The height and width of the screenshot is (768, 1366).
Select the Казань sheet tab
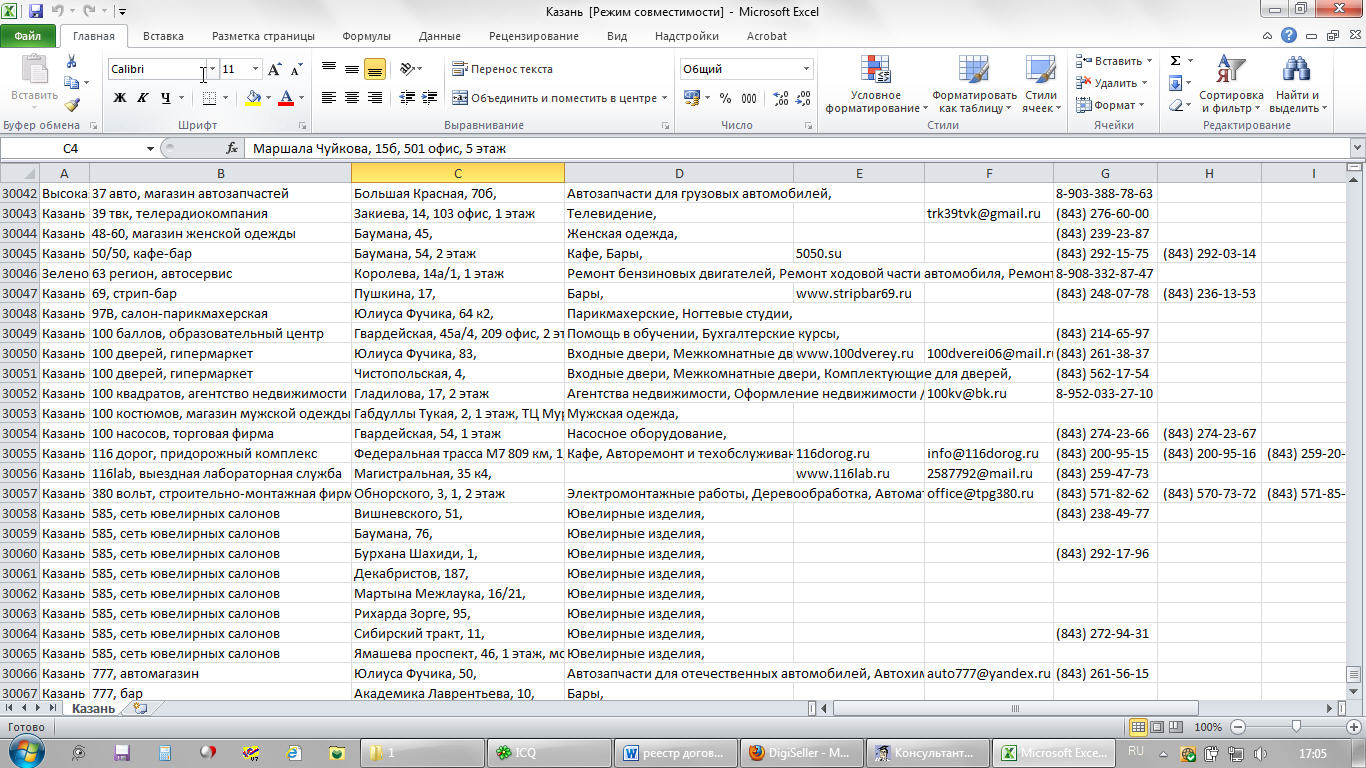pyautogui.click(x=93, y=708)
